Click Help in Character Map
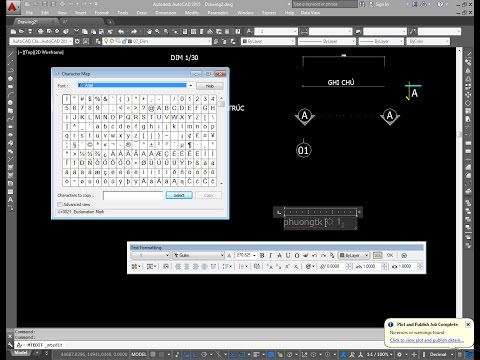Image resolution: width=480 pixels, height=360 pixels. point(209,86)
